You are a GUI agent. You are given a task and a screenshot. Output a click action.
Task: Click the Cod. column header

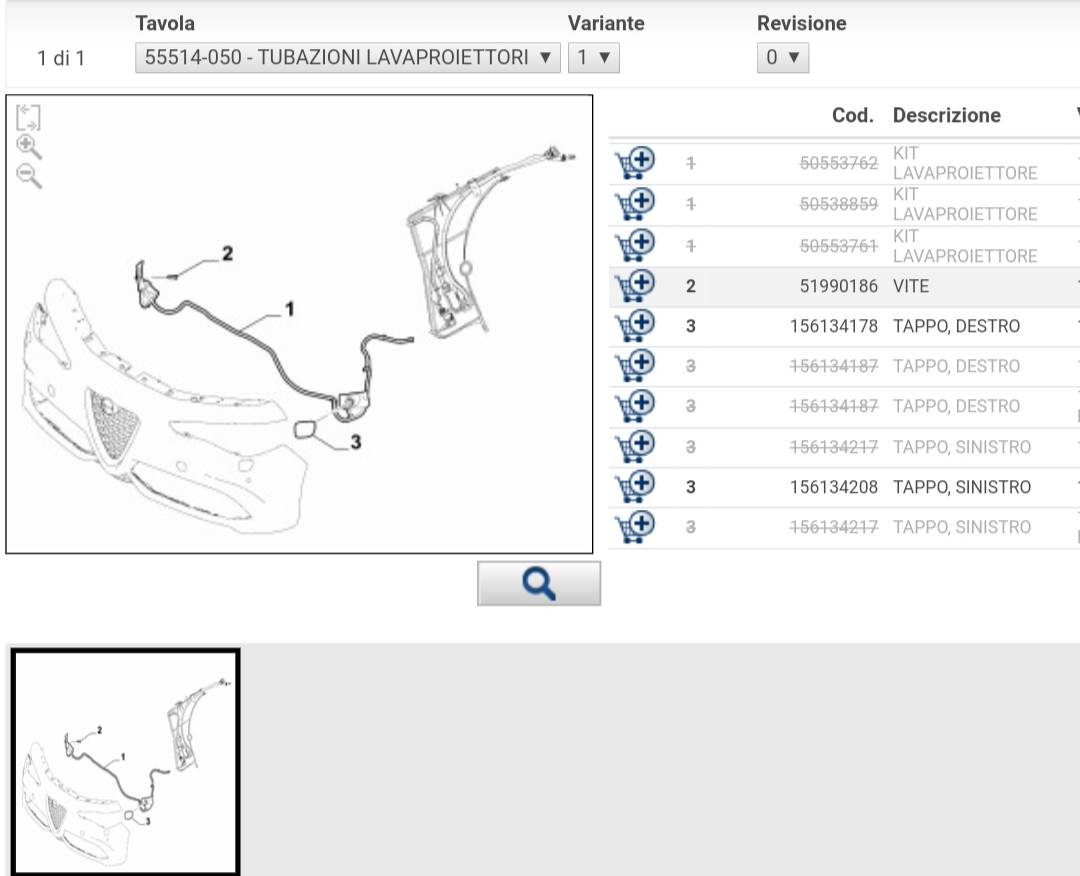pyautogui.click(x=852, y=115)
